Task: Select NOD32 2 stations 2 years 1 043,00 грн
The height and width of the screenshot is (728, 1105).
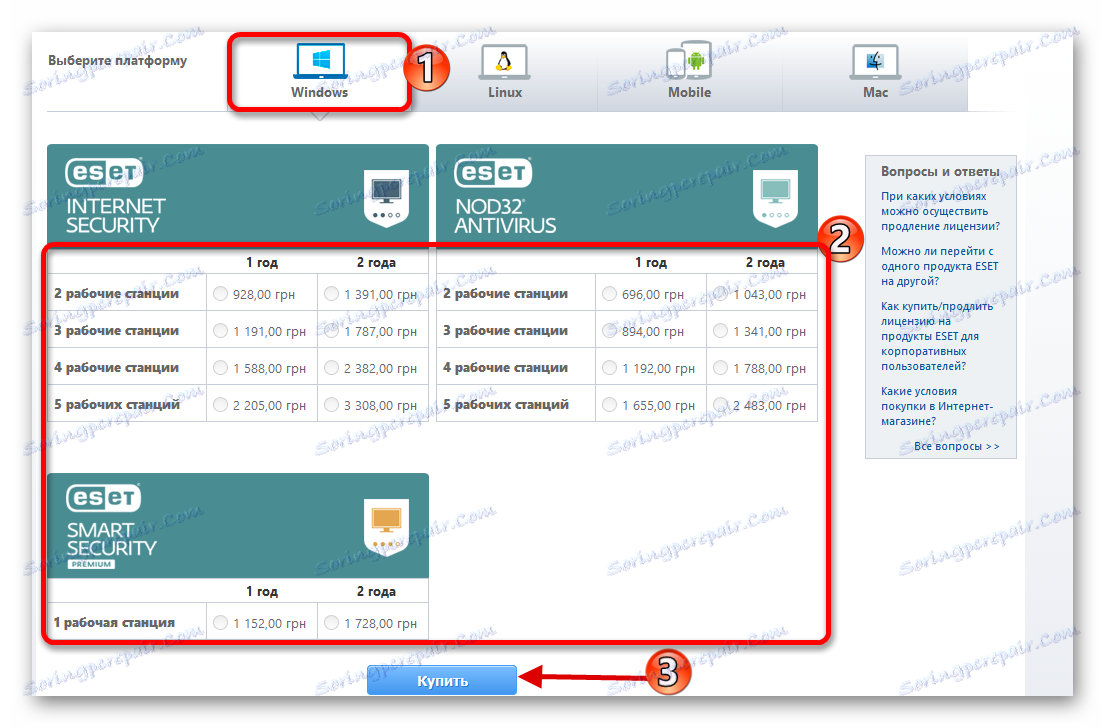Action: pyautogui.click(x=720, y=294)
